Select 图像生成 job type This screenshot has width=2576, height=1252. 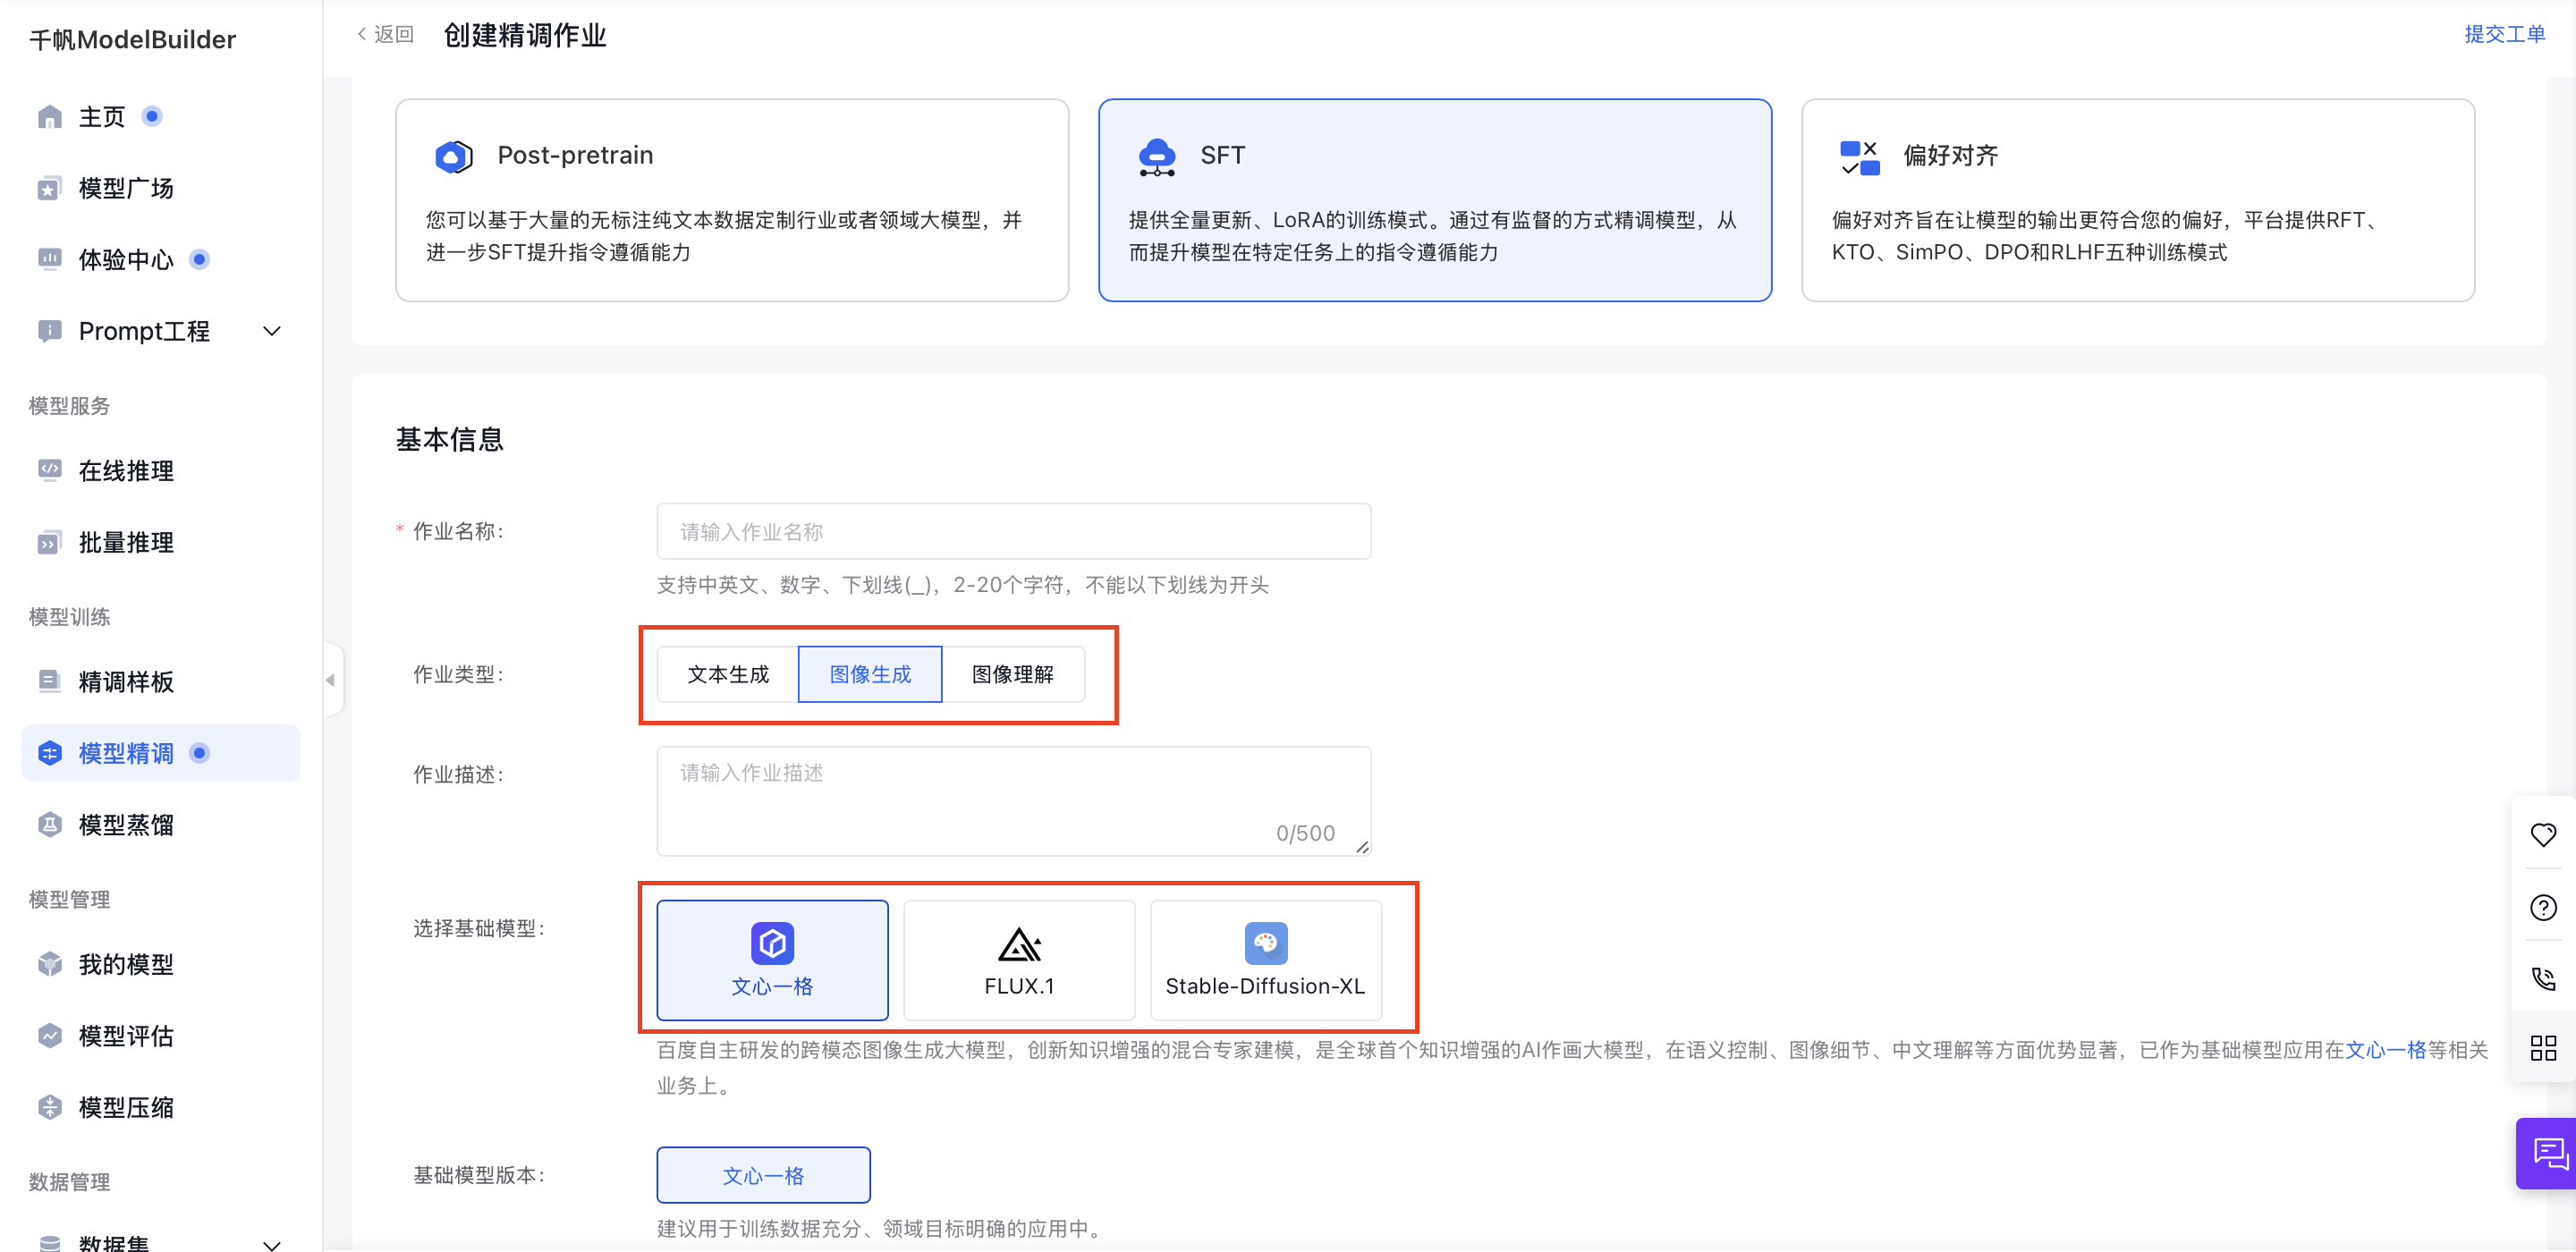tap(870, 674)
